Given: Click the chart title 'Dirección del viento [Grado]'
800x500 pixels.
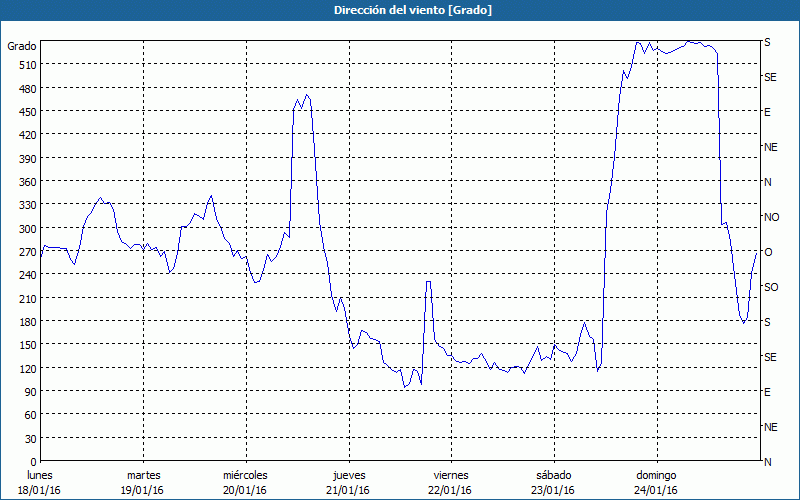Looking at the screenshot, I should click(399, 10).
